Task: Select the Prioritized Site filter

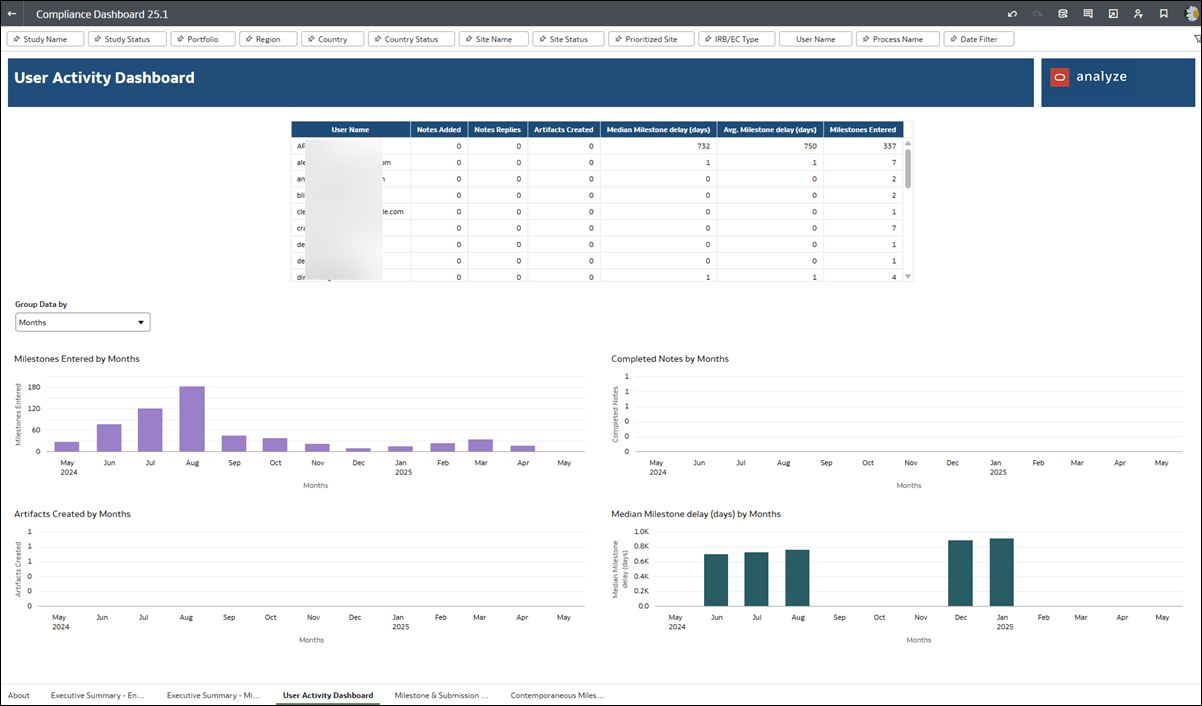Action: (651, 38)
